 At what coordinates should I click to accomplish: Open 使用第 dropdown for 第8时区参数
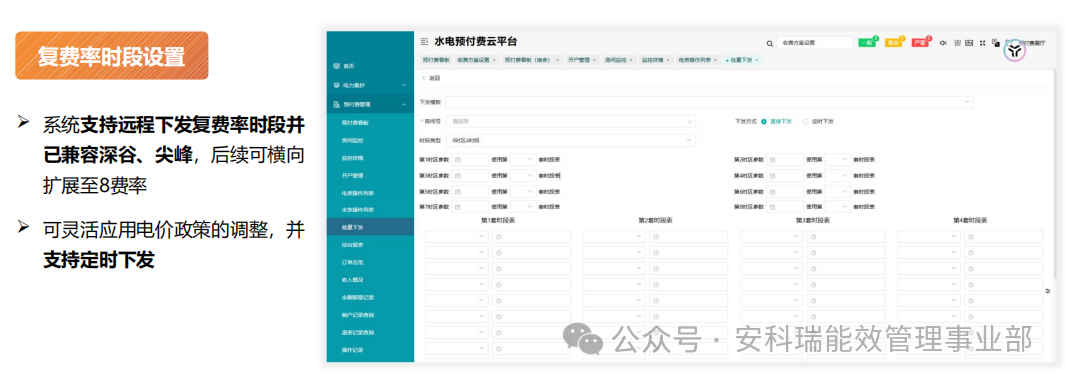tap(838, 207)
